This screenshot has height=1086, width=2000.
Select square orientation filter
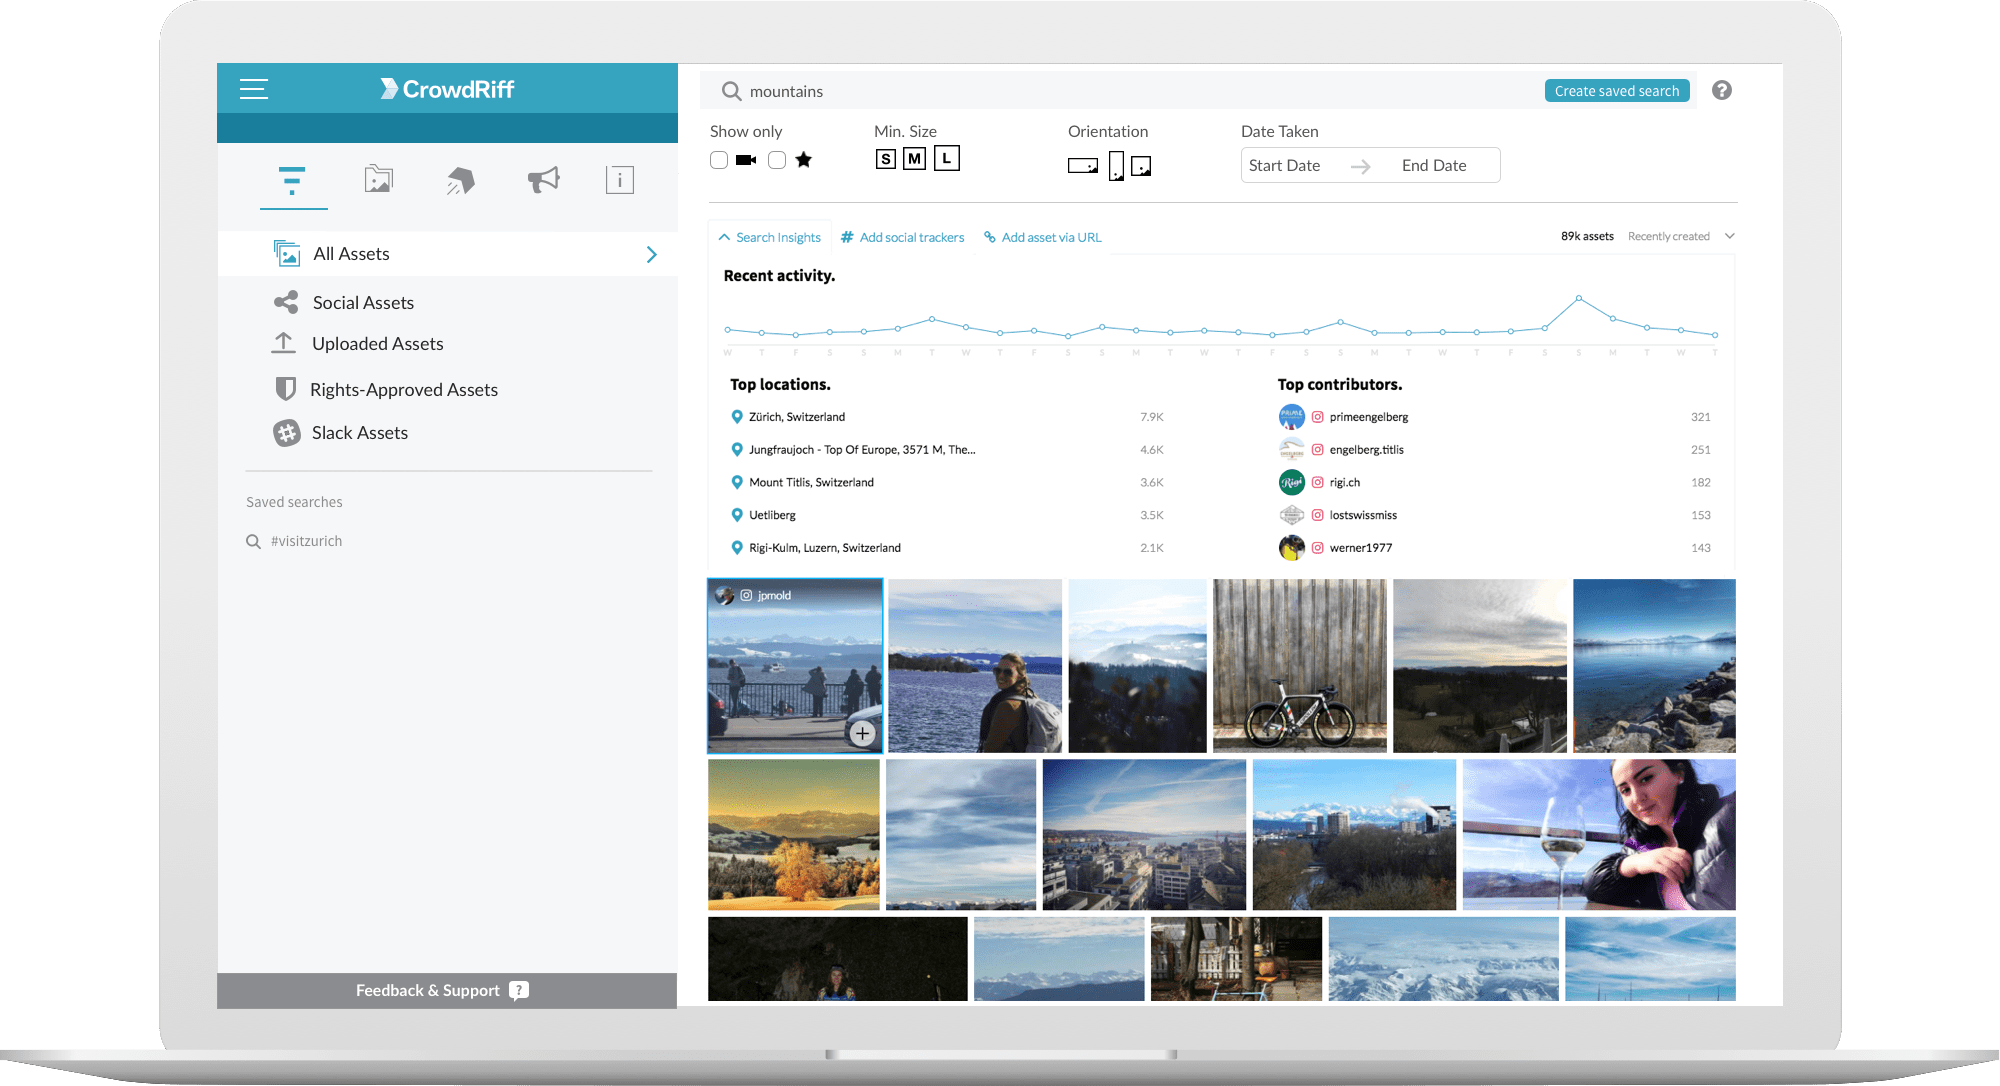[1141, 166]
